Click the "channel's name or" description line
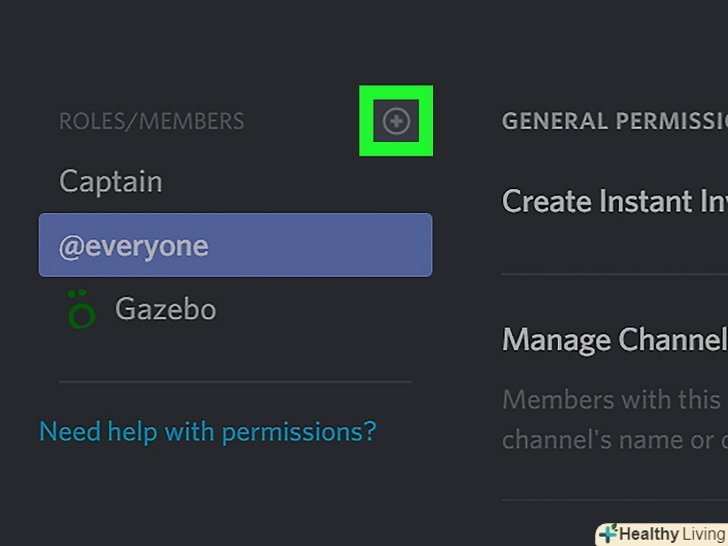 (x=610, y=439)
